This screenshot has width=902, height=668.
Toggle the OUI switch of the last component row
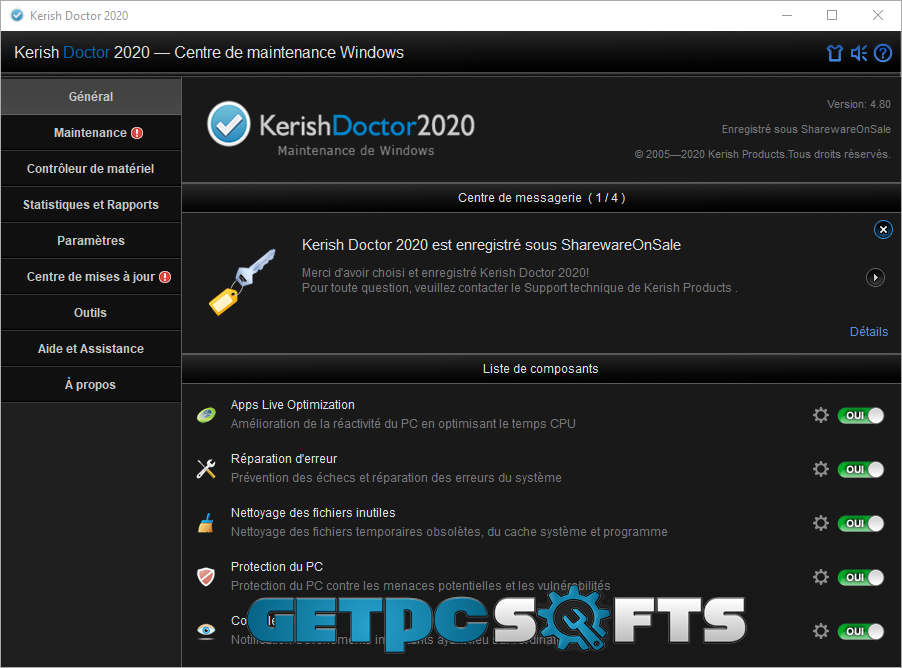coord(861,632)
